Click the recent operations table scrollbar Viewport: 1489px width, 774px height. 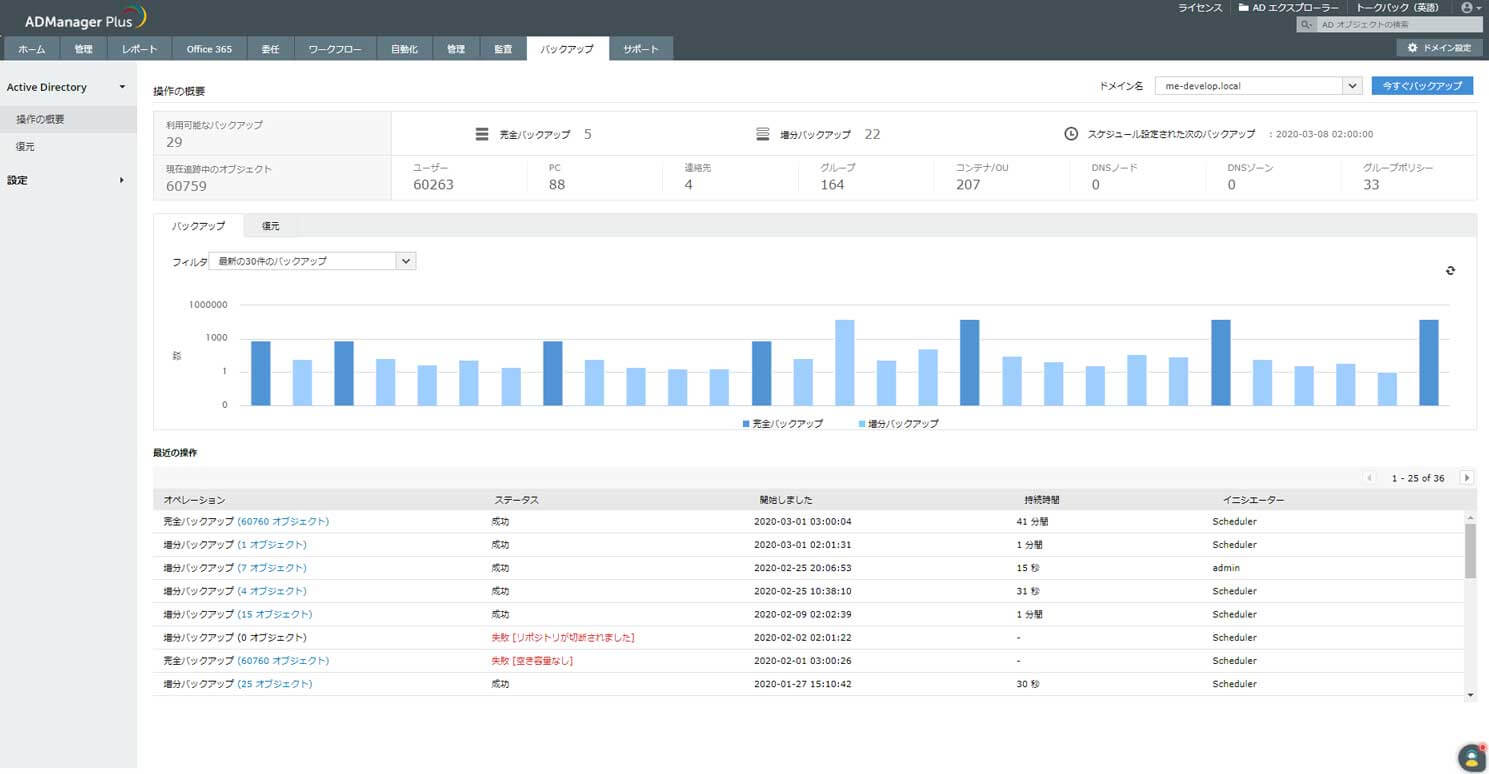point(1469,550)
